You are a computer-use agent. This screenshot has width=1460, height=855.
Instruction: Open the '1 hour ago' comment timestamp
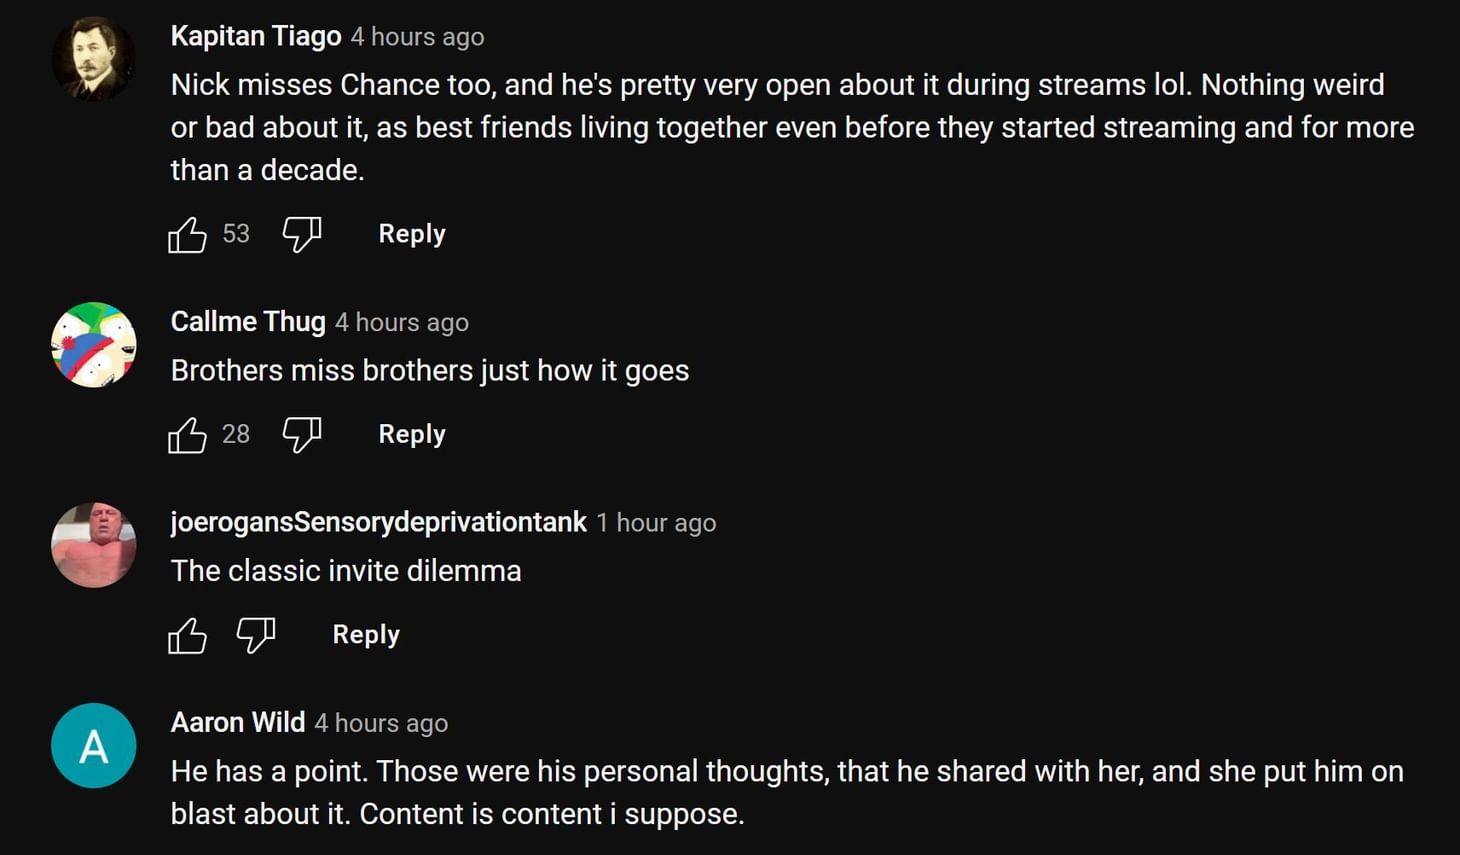(656, 523)
